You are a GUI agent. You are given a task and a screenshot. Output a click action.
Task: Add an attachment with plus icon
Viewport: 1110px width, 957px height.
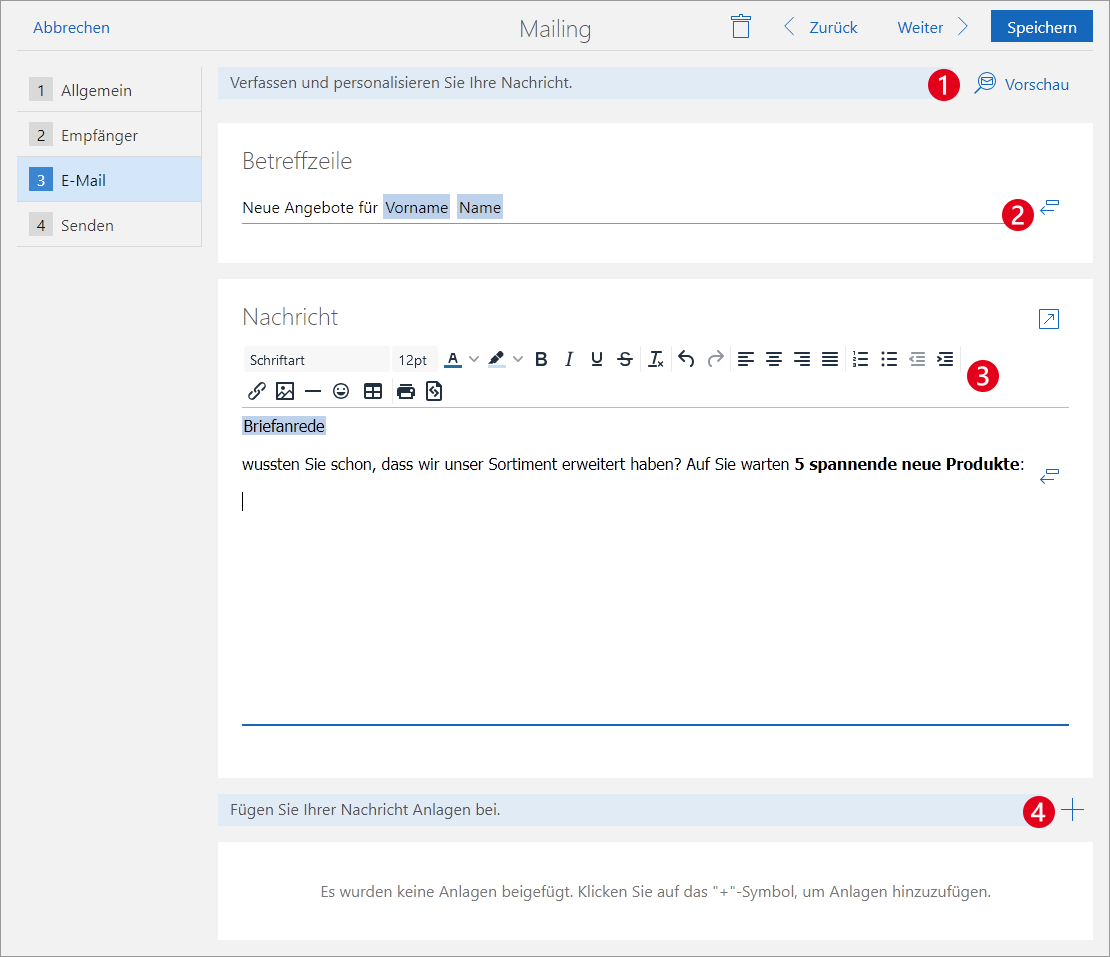(x=1072, y=811)
